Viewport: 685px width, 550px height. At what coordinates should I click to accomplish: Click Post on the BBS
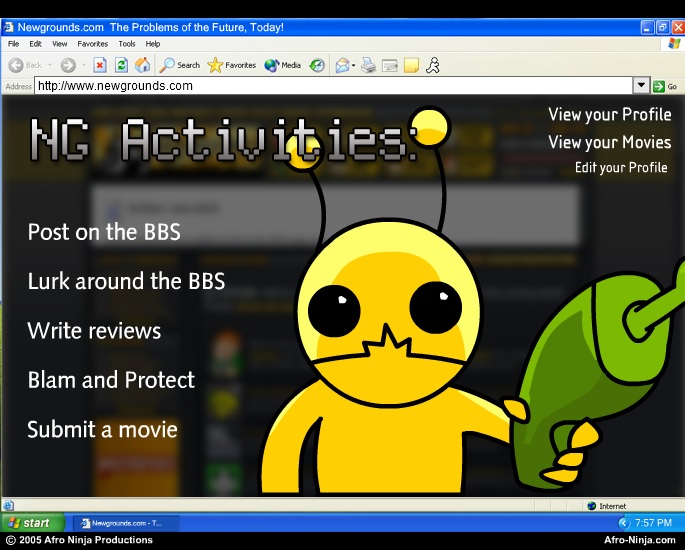[x=104, y=232]
